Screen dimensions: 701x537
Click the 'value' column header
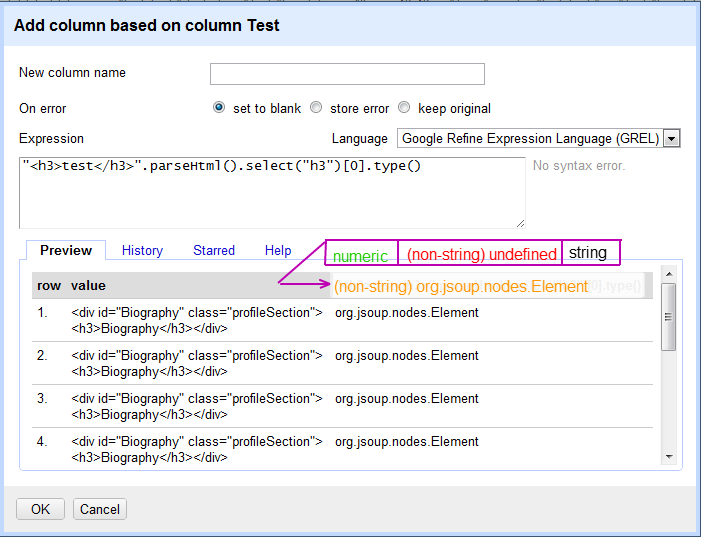pos(88,285)
